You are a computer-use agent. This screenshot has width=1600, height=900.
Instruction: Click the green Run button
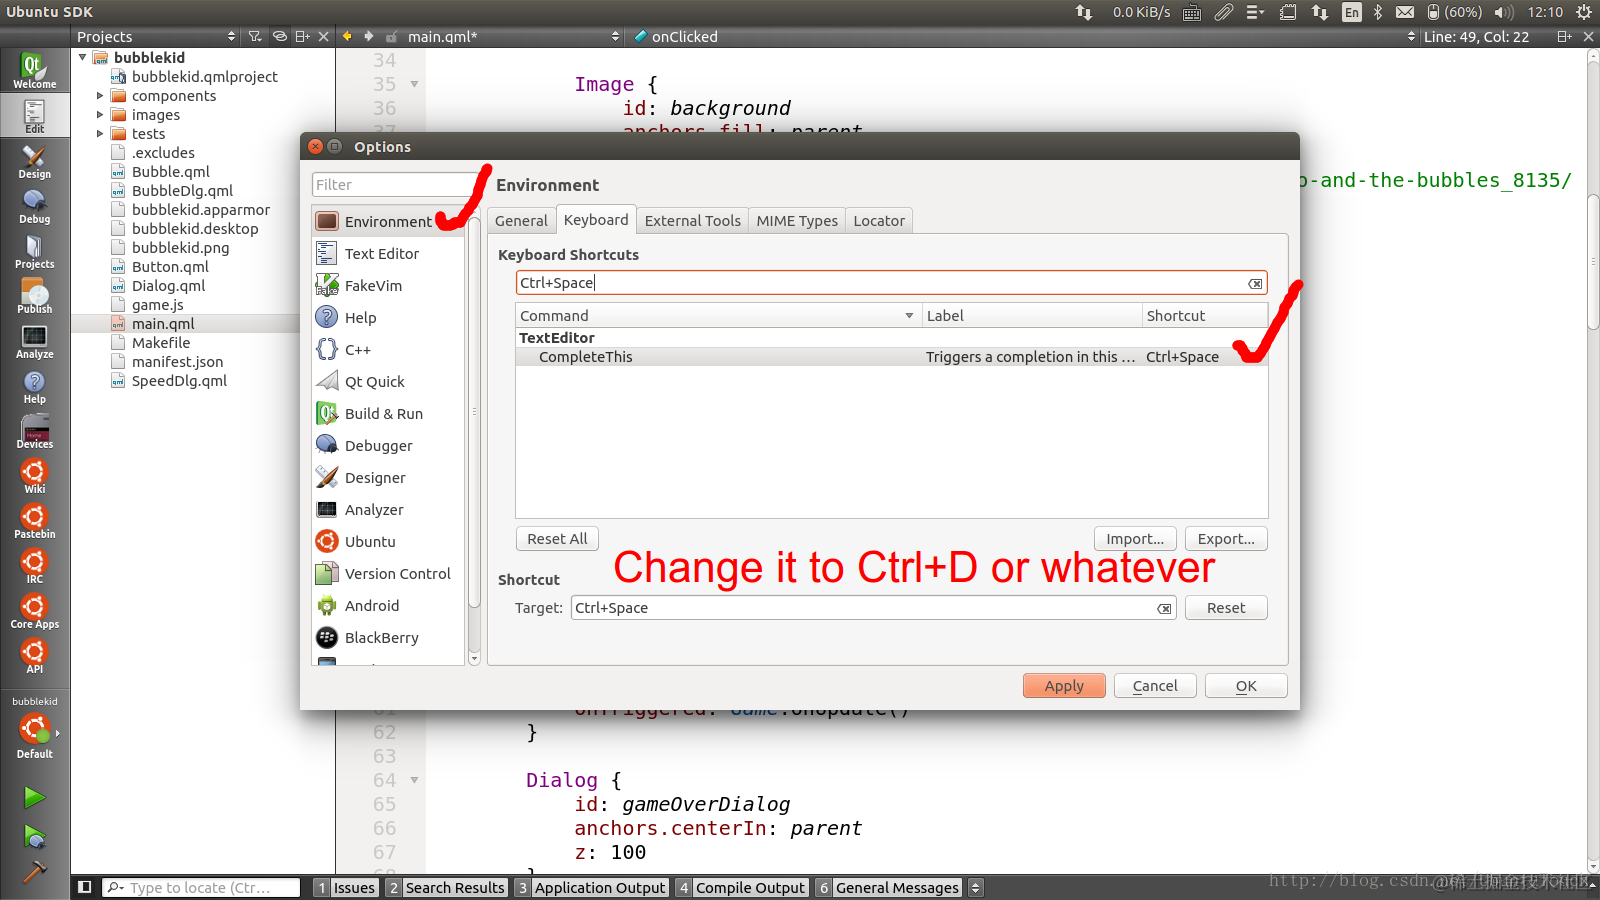(x=34, y=797)
